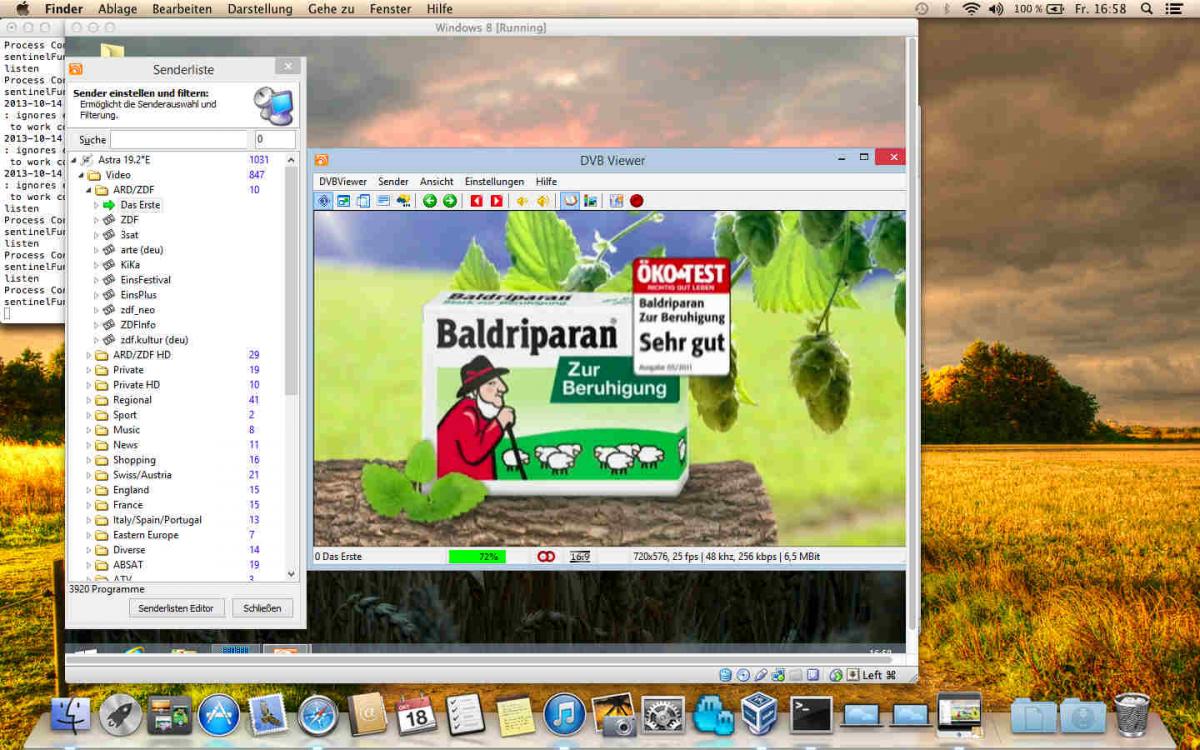
Task: Click the red left arrow toolbar icon
Action: 477,201
